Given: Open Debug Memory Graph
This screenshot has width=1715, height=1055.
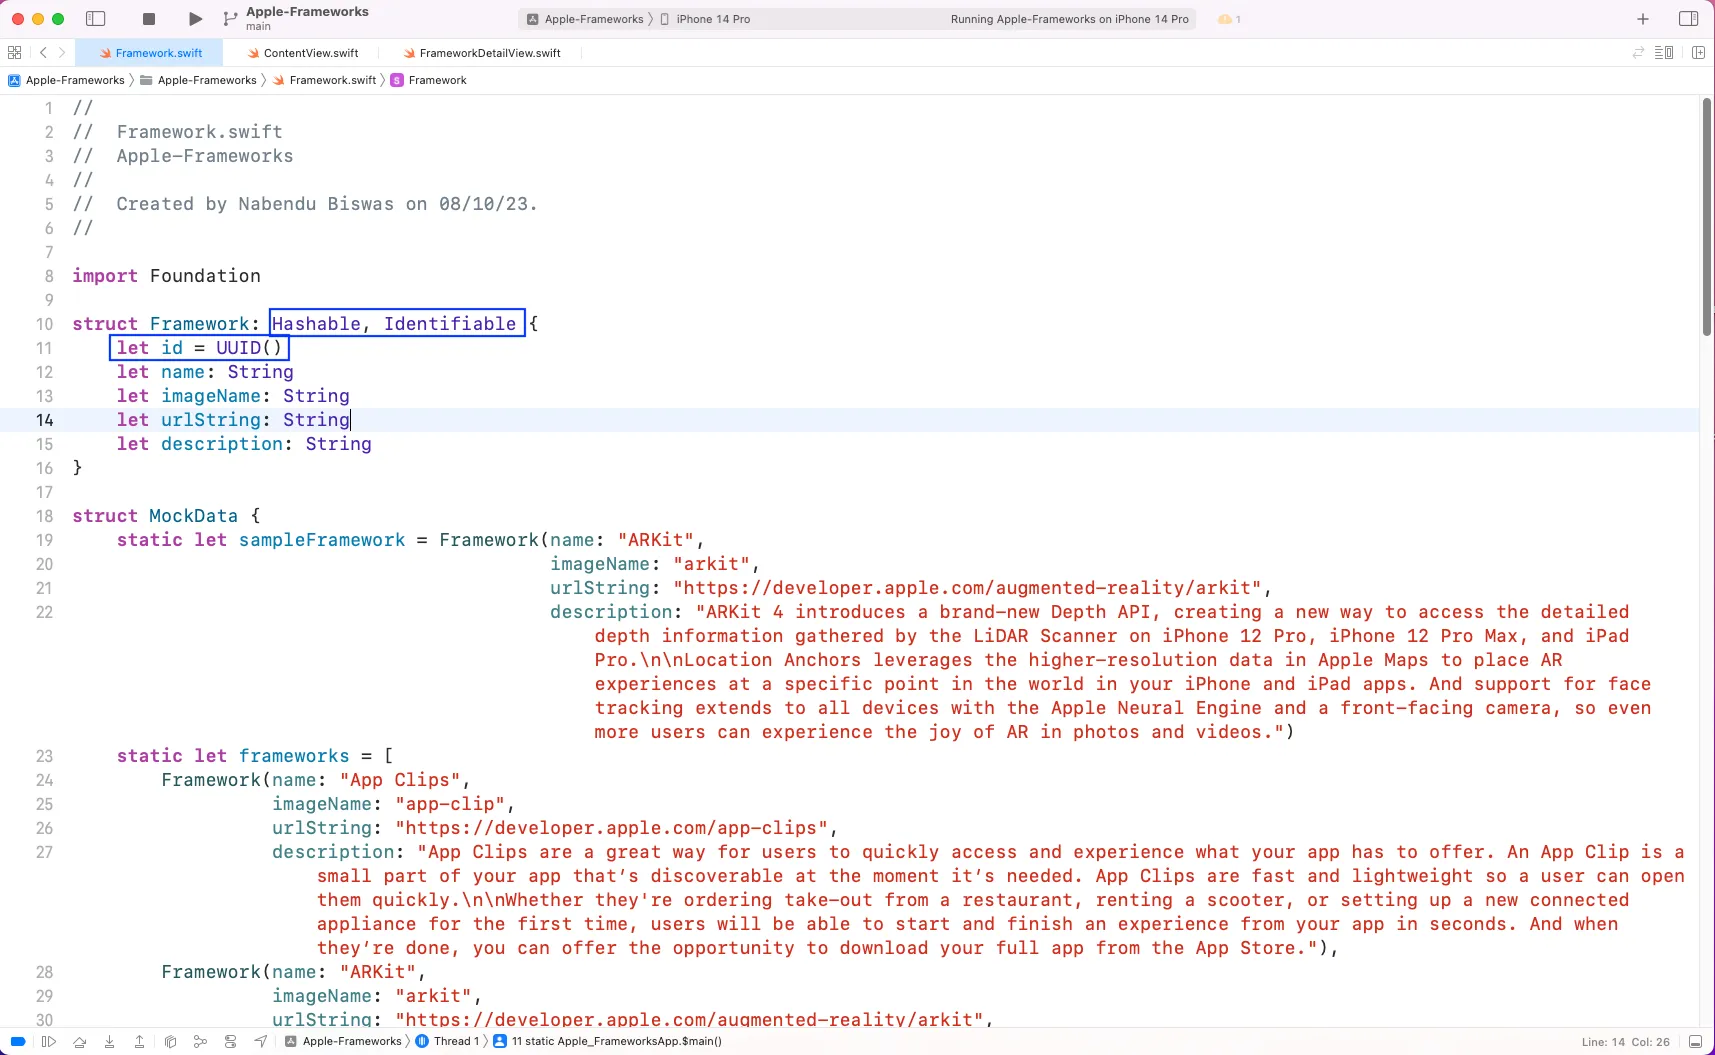Looking at the screenshot, I should [200, 1041].
